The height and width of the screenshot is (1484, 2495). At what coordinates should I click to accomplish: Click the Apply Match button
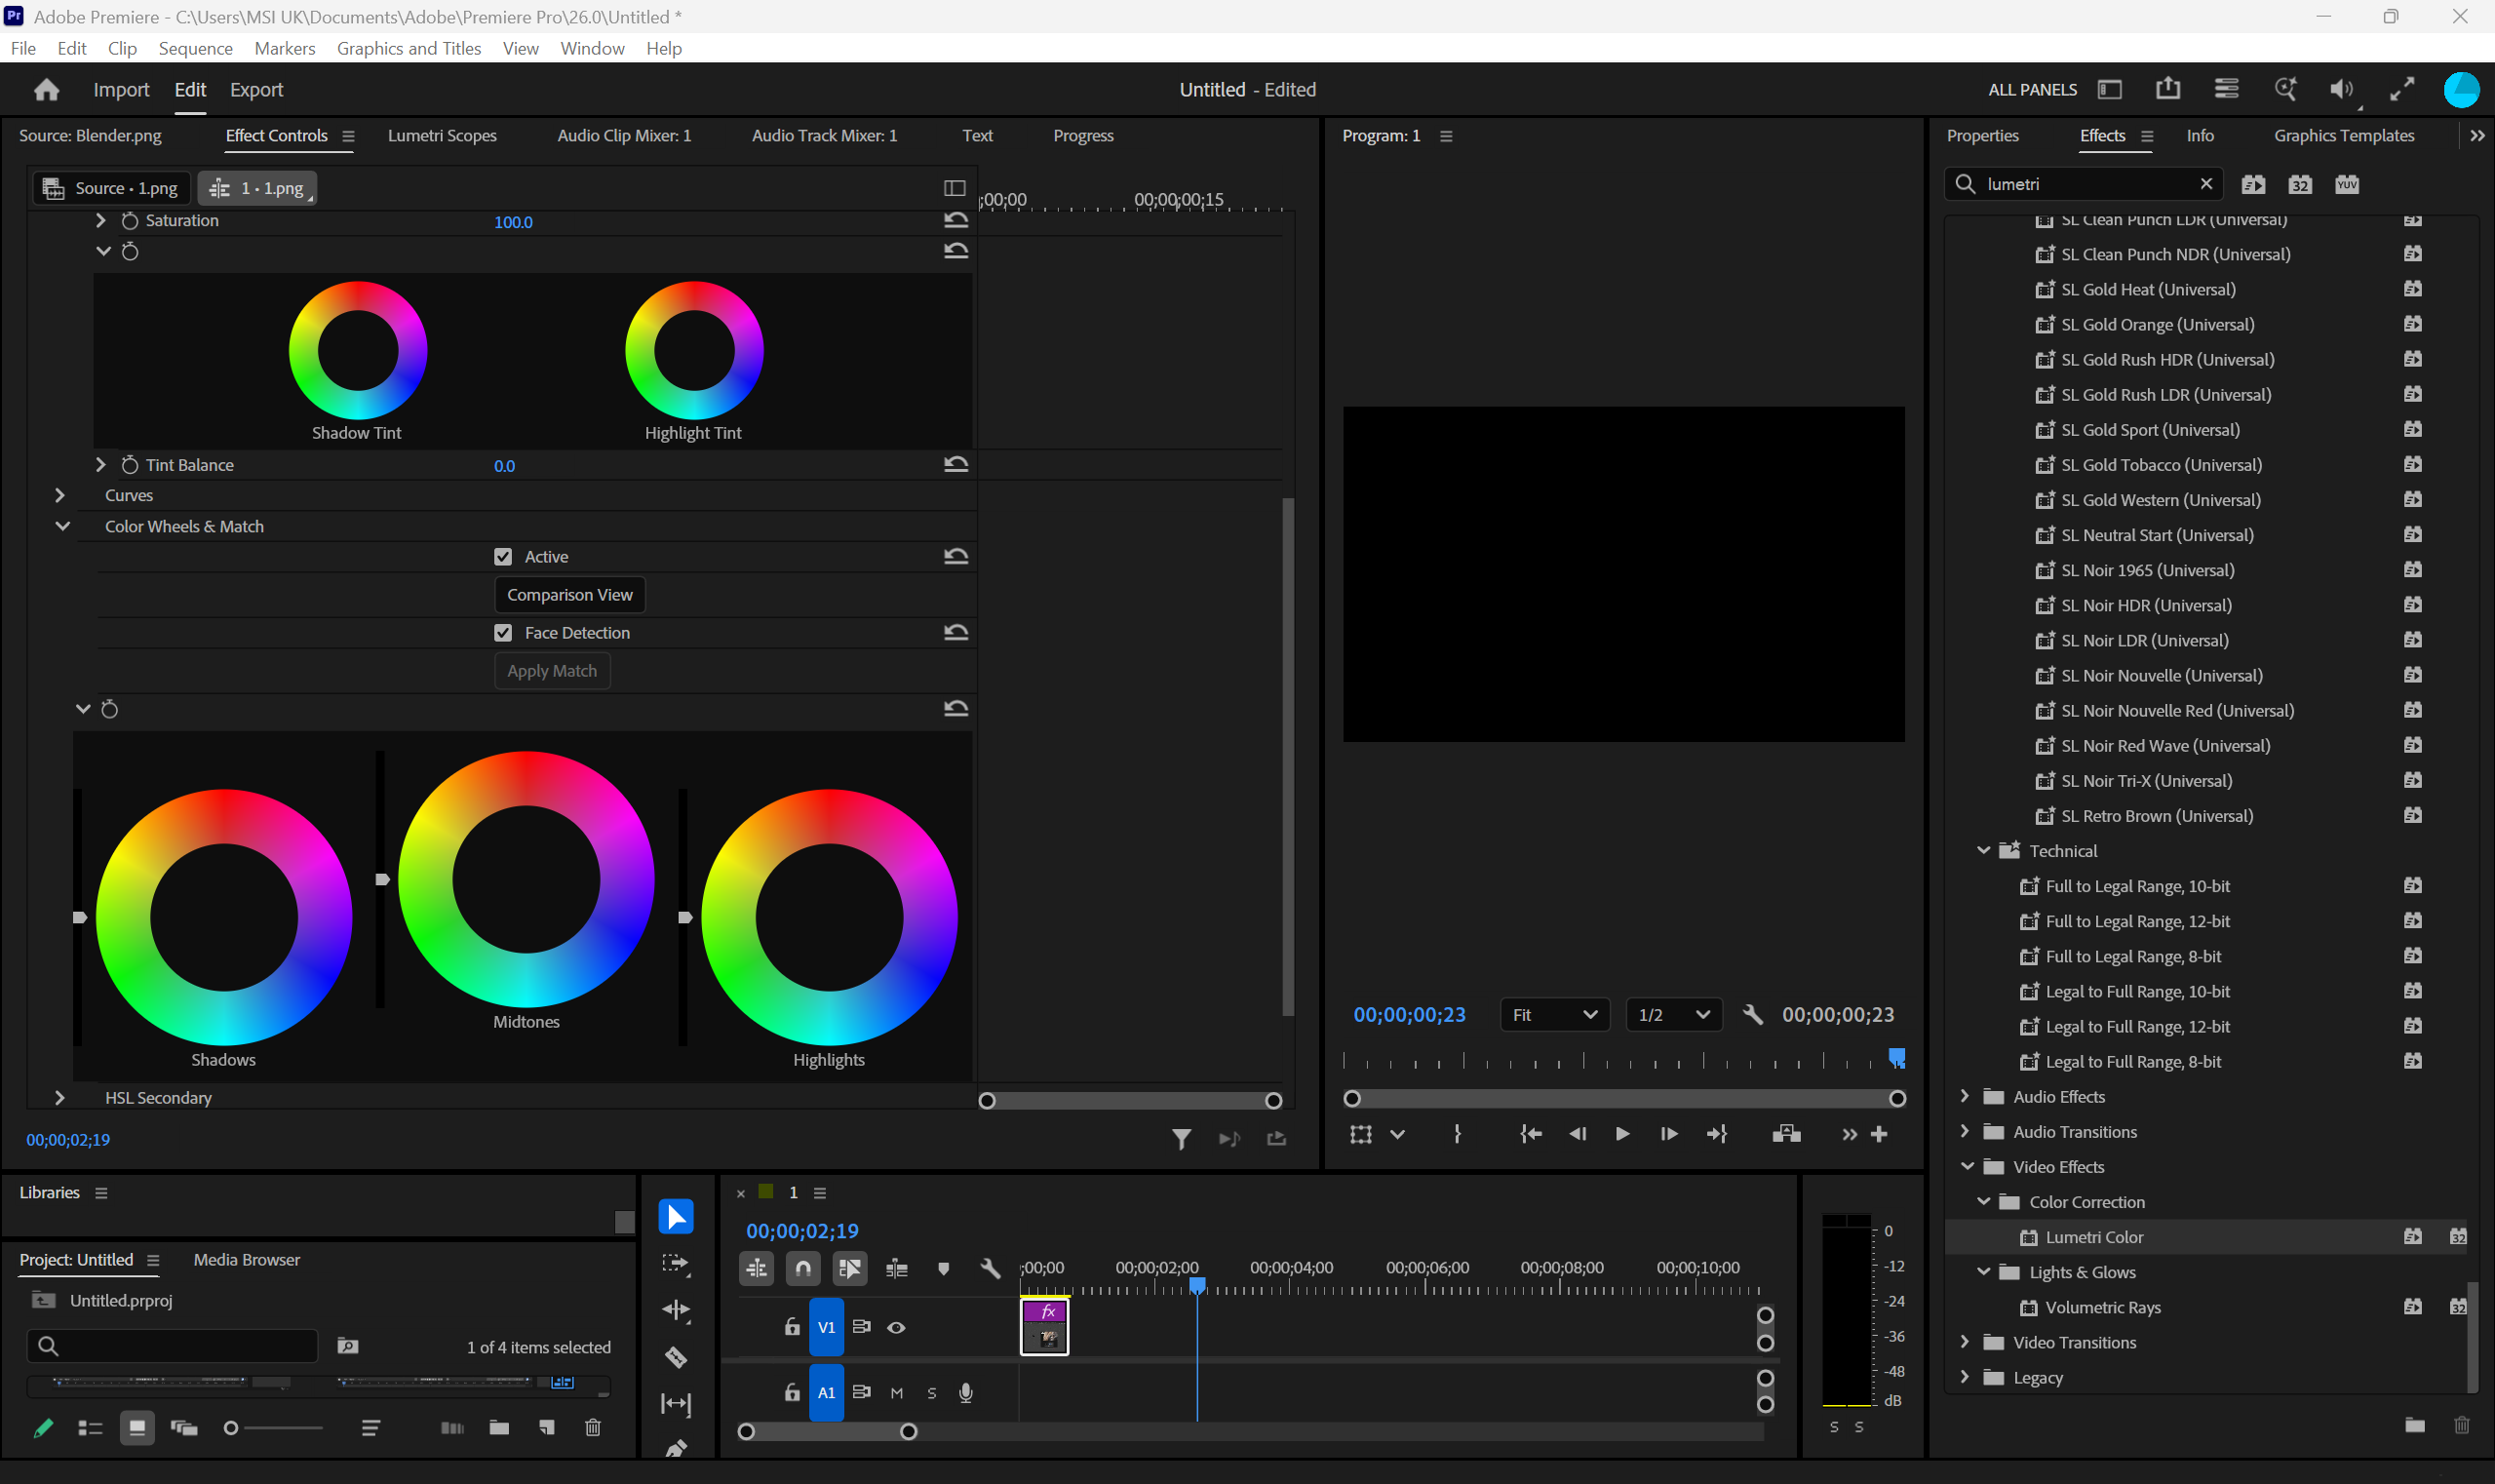point(552,671)
